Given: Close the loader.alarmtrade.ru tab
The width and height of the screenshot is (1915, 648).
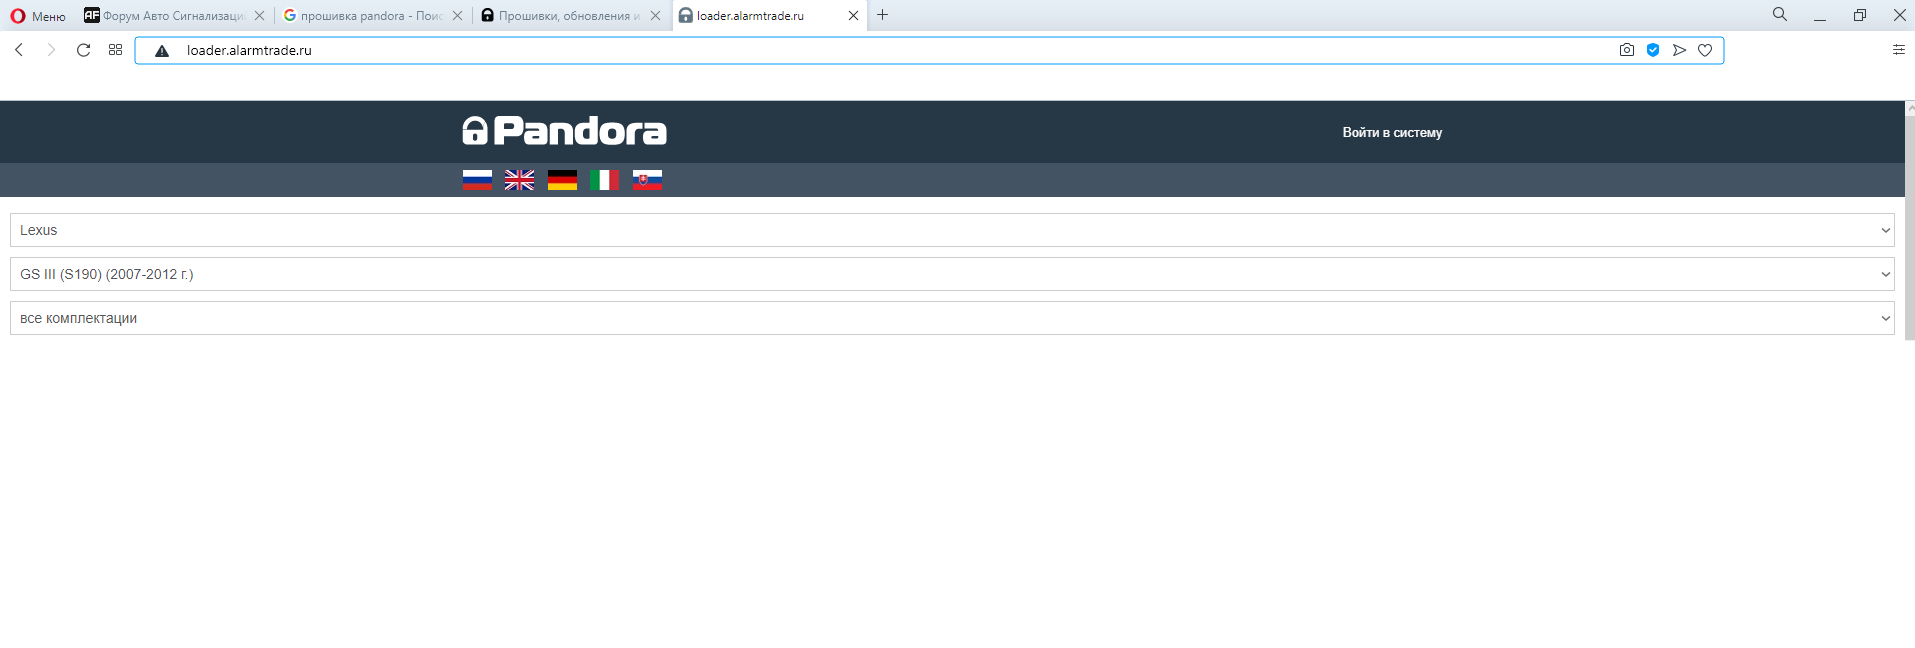Looking at the screenshot, I should click(x=853, y=16).
